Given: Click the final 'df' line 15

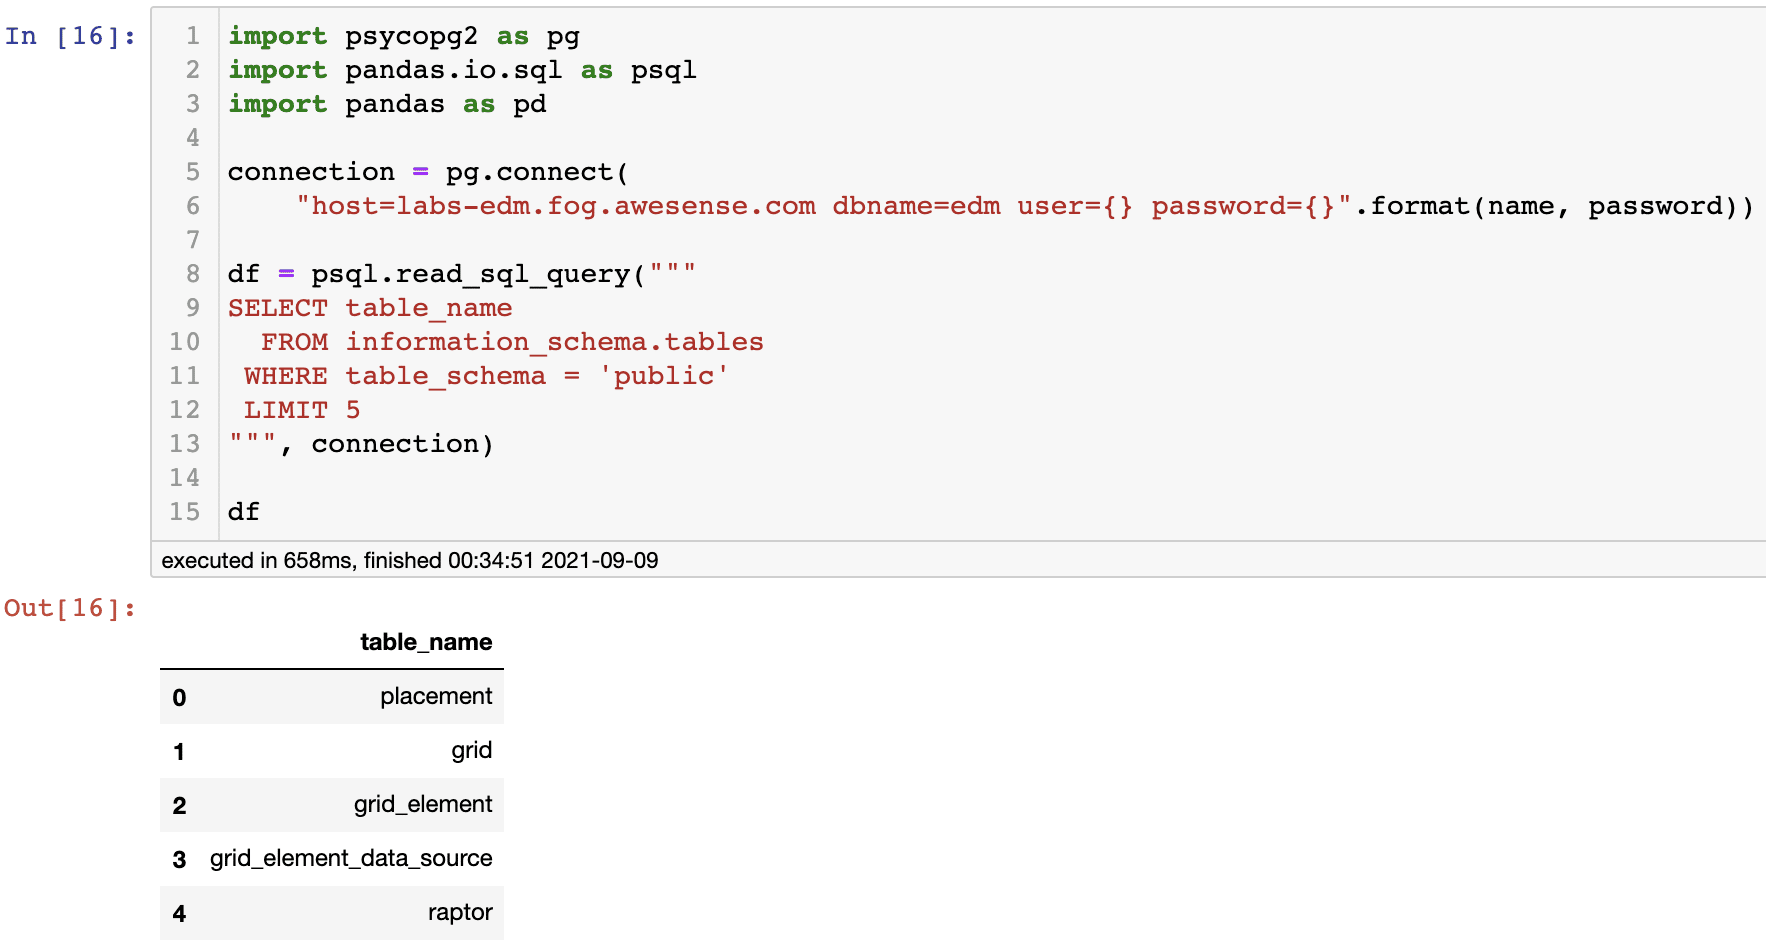Looking at the screenshot, I should tap(244, 512).
